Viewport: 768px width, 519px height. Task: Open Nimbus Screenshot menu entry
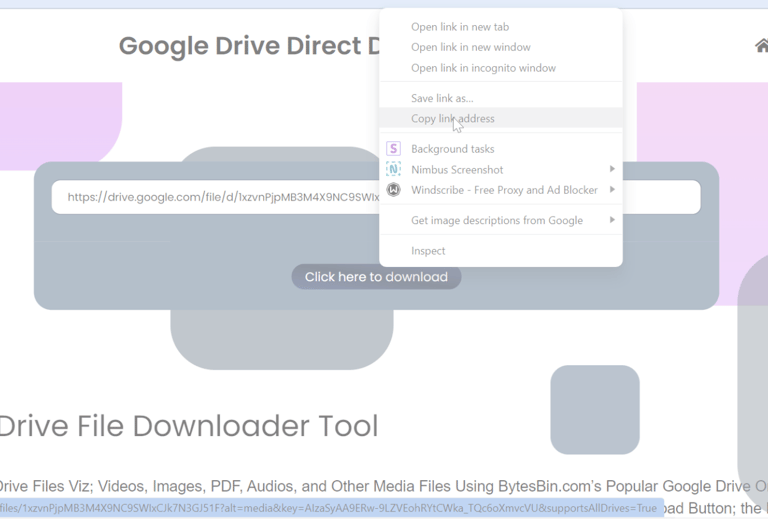pos(501,169)
